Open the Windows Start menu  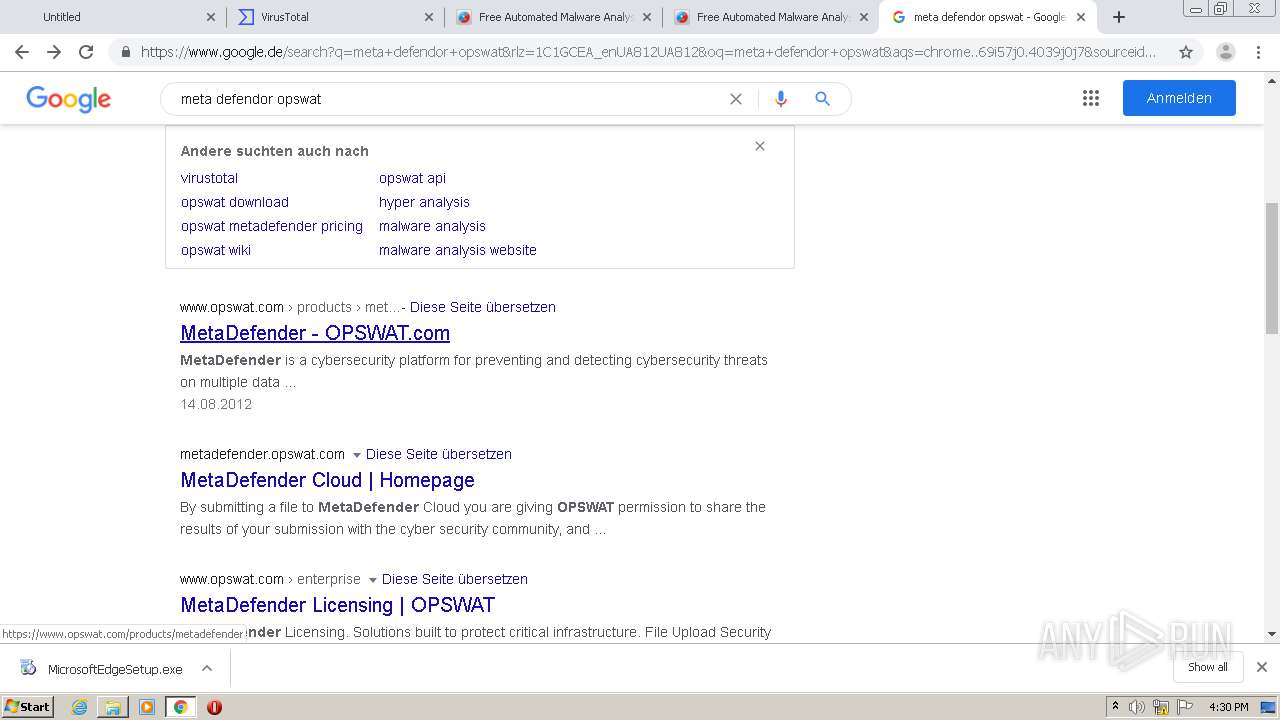(28, 707)
